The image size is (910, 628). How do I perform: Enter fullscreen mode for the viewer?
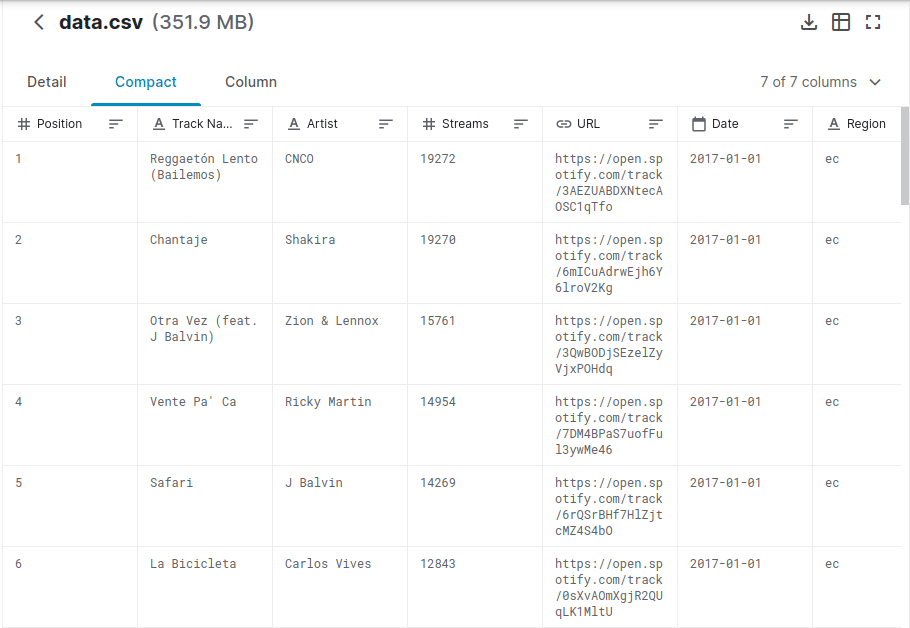coord(873,22)
